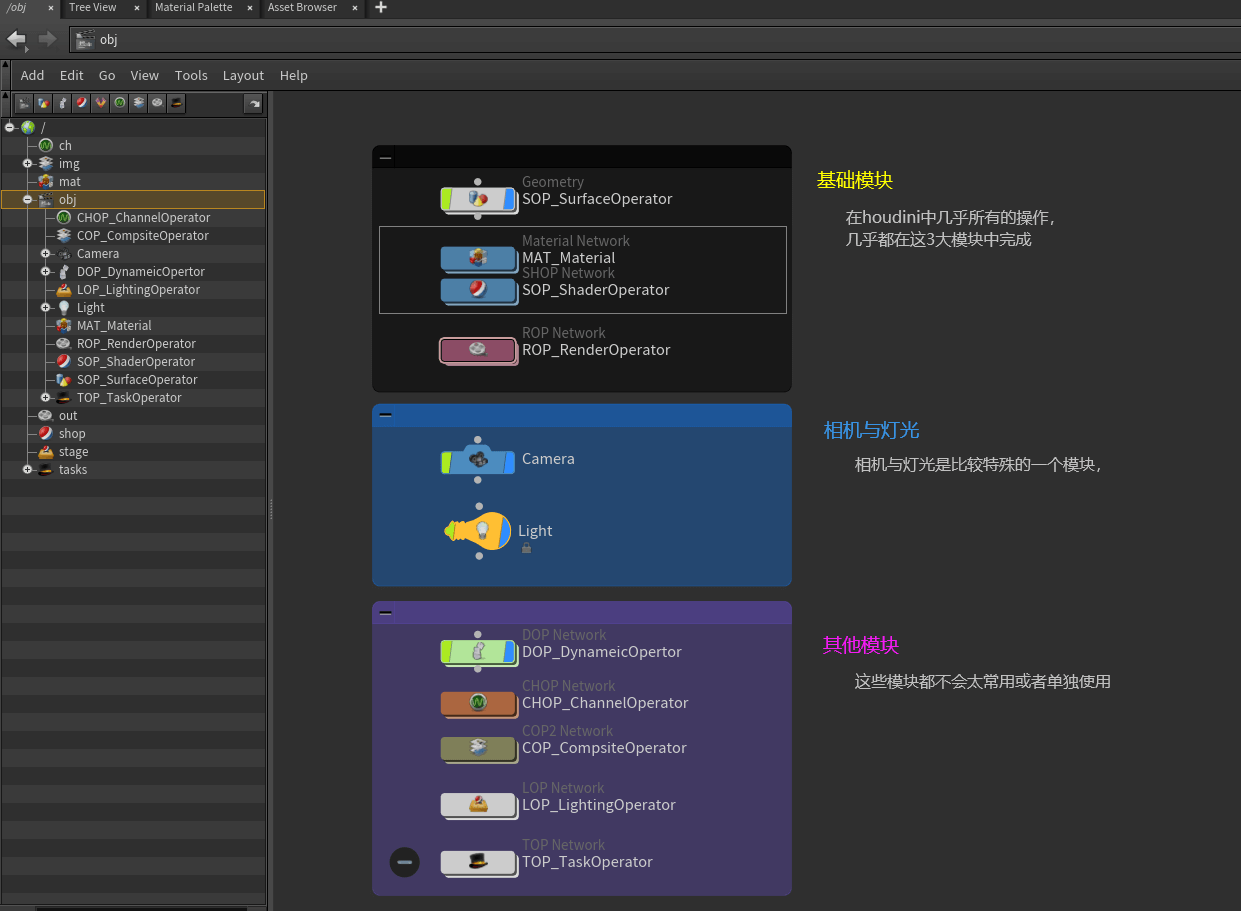This screenshot has height=911, width=1241.
Task: Expand the Light tree entry
Action: [x=46, y=307]
